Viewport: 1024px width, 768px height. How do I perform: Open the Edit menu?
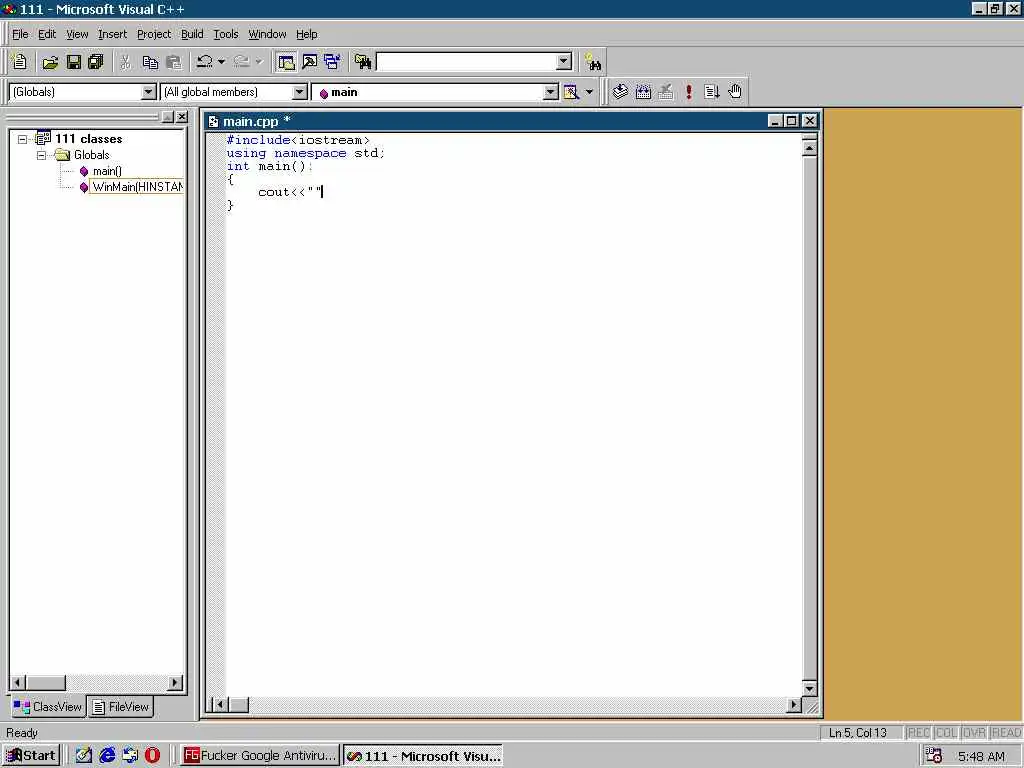(x=46, y=34)
